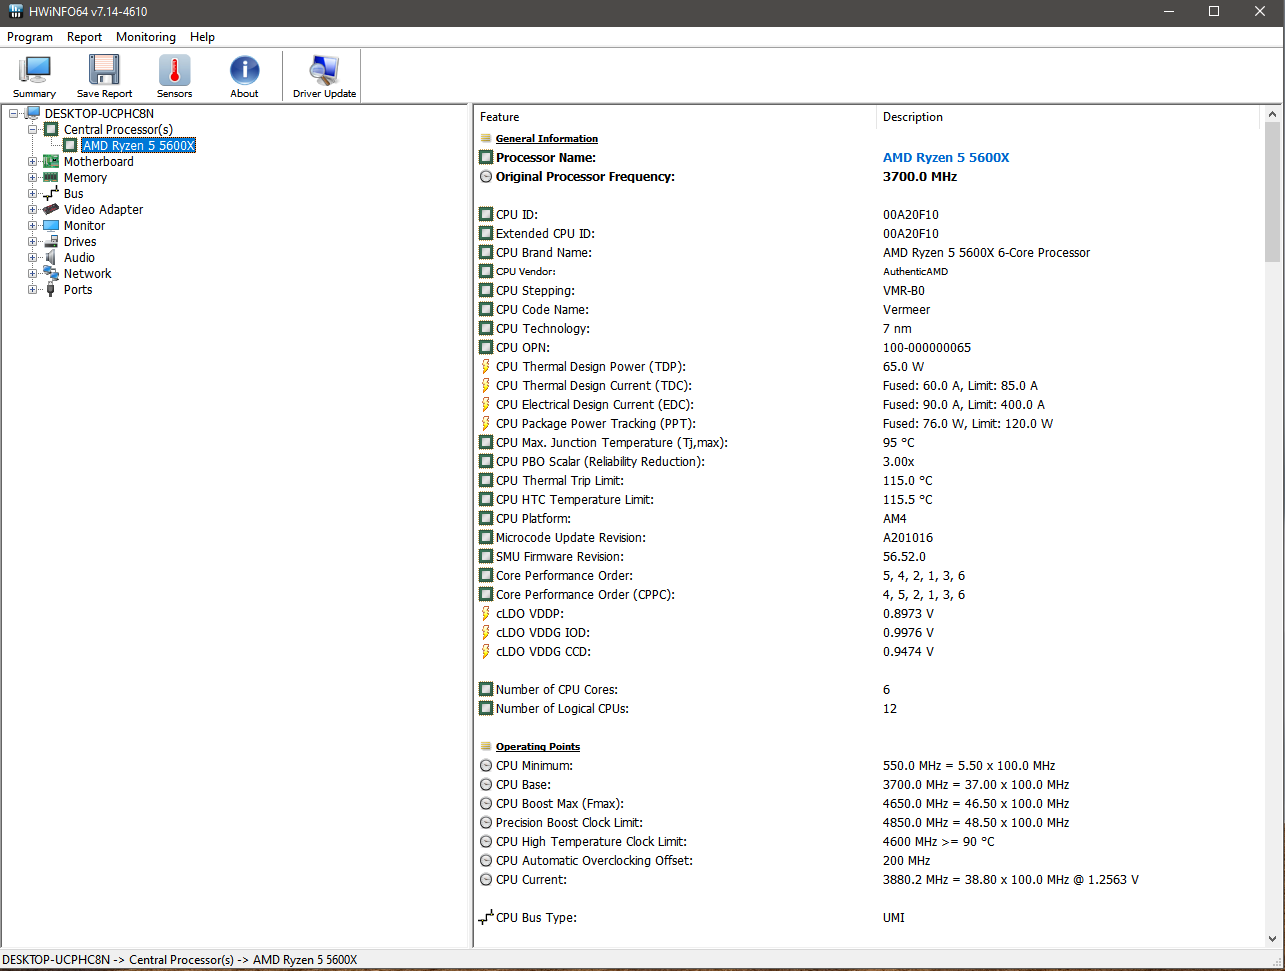Screen dimensions: 1285x971
Task: Click the CPU Boost Max (Fmax) row label
Action: [560, 804]
